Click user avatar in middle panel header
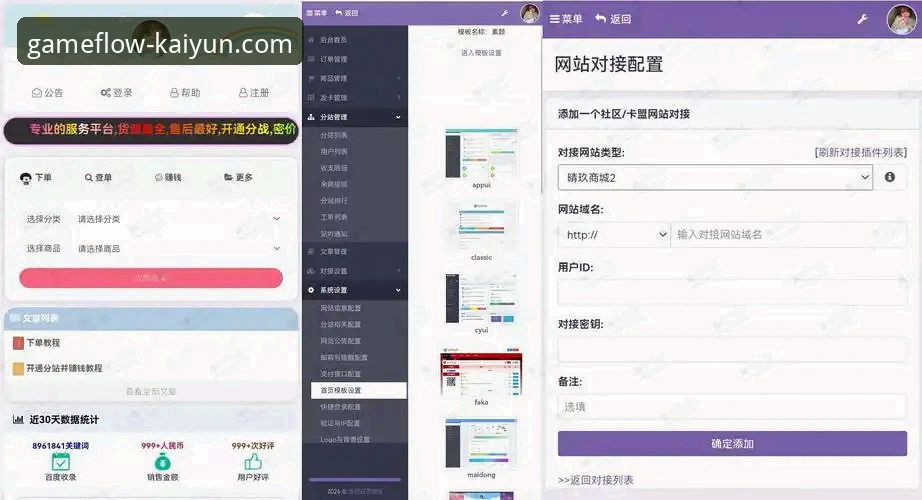The height and width of the screenshot is (500, 922). click(530, 13)
